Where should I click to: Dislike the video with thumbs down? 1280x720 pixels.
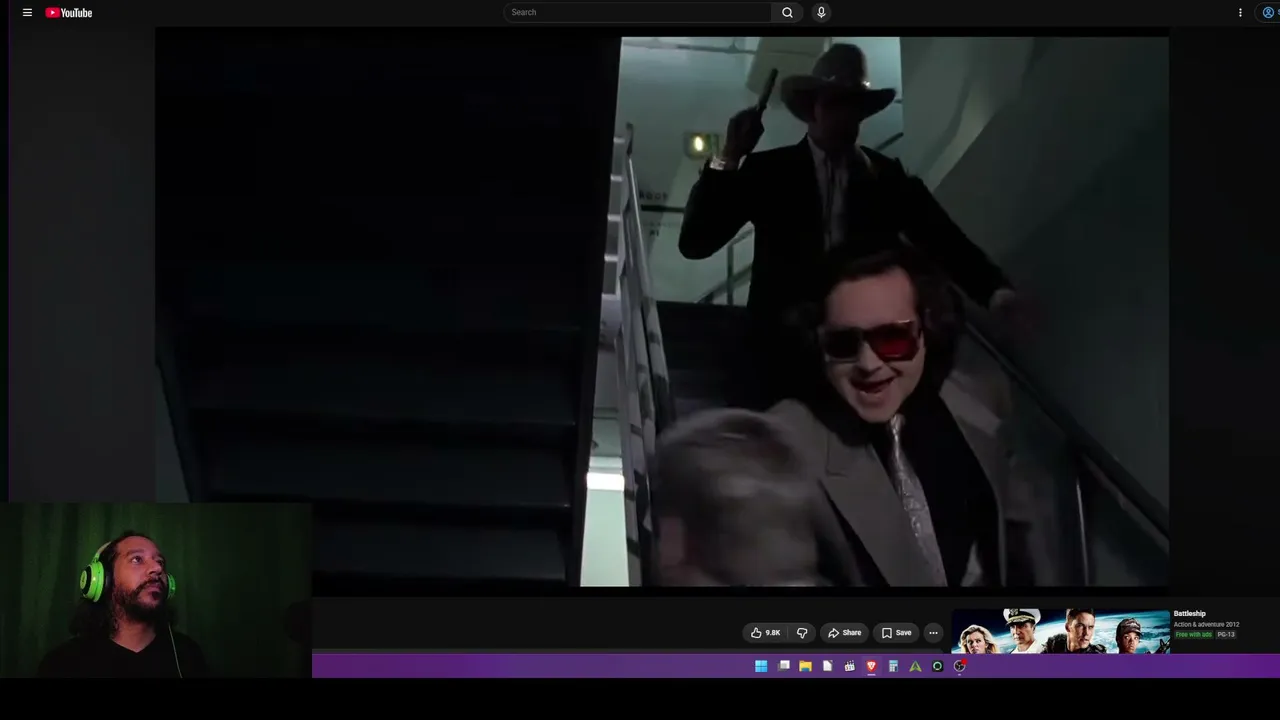(802, 633)
